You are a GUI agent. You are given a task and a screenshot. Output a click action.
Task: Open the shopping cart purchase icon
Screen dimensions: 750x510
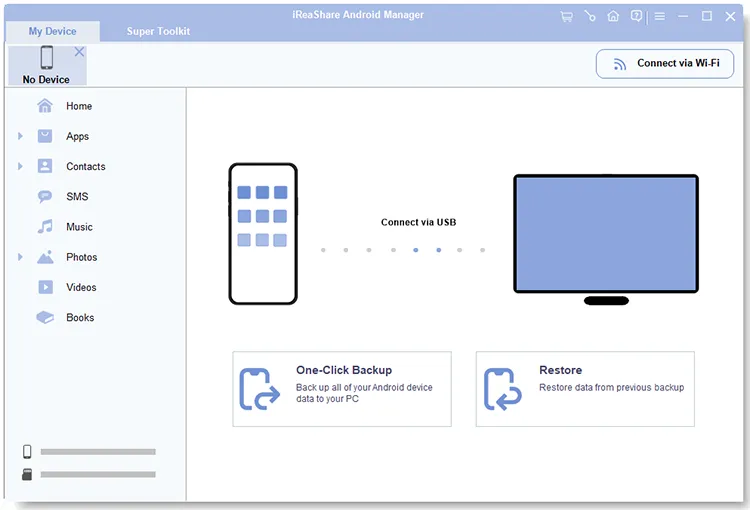click(566, 17)
